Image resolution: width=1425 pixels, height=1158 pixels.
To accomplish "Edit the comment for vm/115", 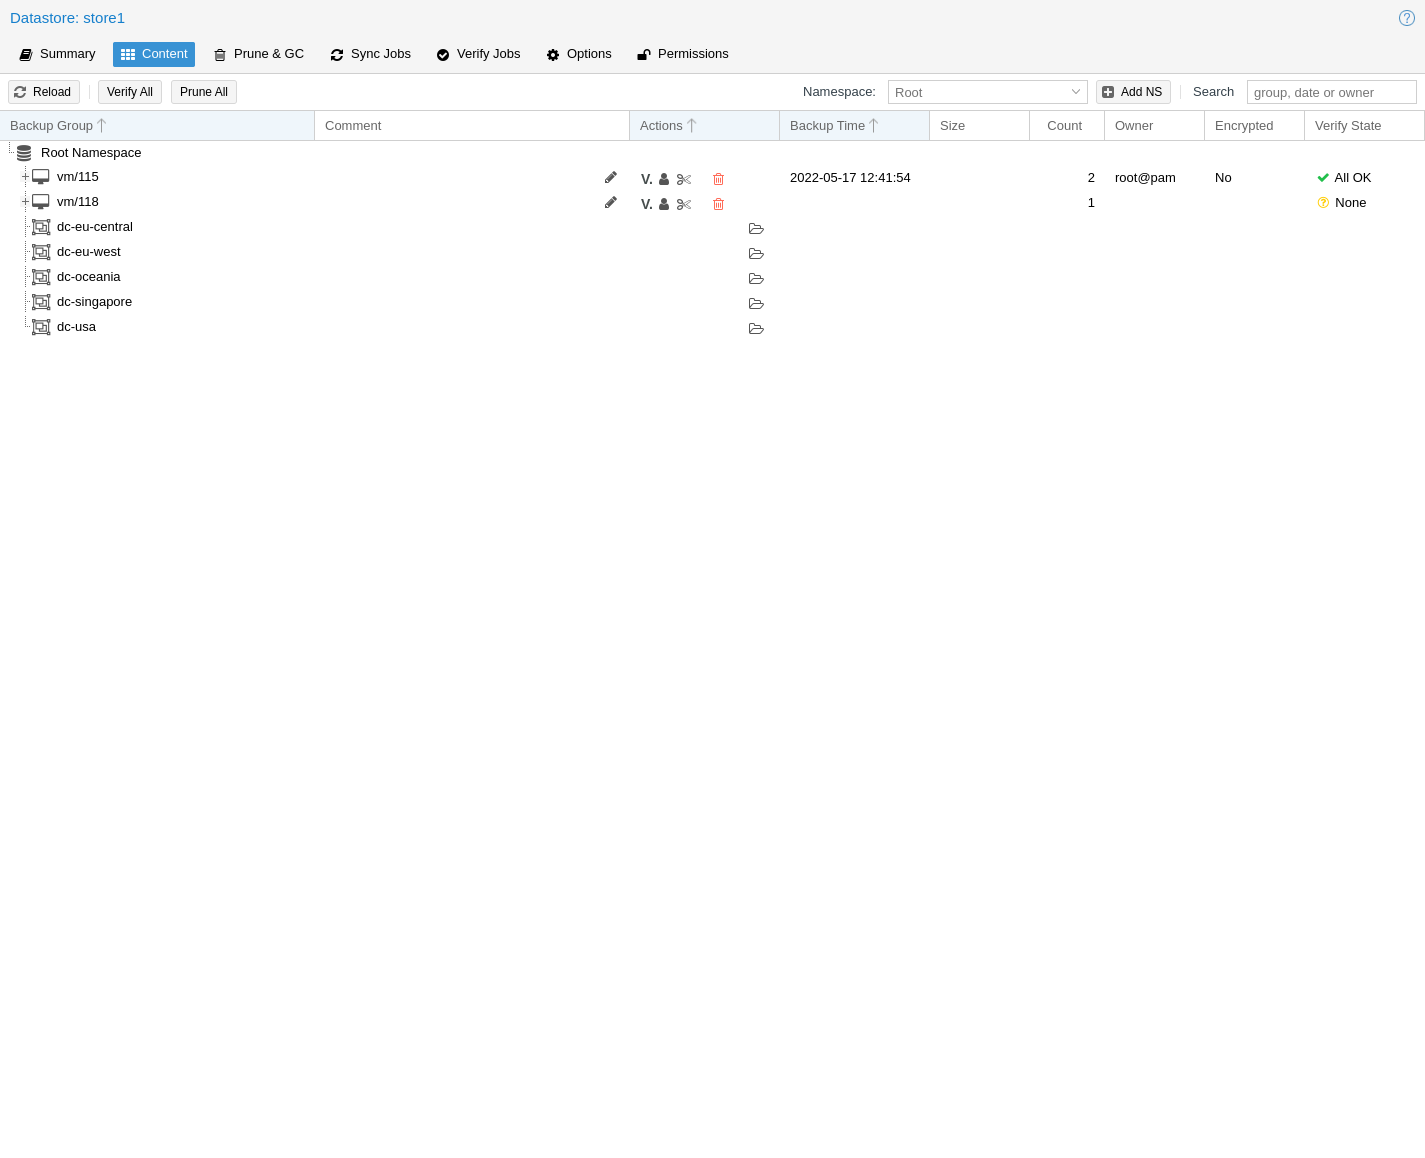I will 611,178.
